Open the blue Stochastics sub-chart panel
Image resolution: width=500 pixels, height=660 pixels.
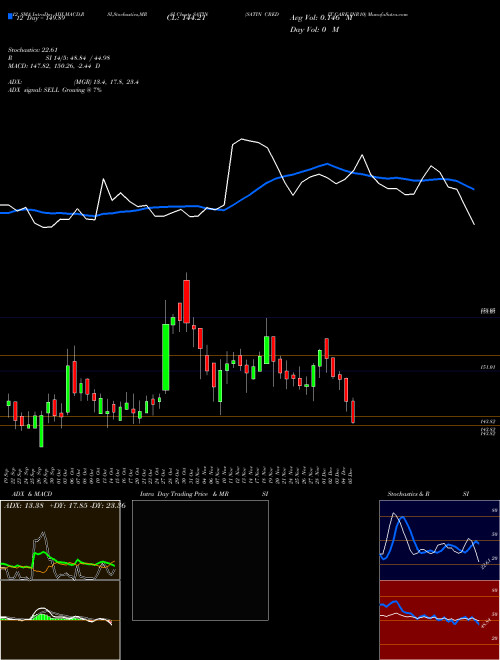tap(439, 540)
